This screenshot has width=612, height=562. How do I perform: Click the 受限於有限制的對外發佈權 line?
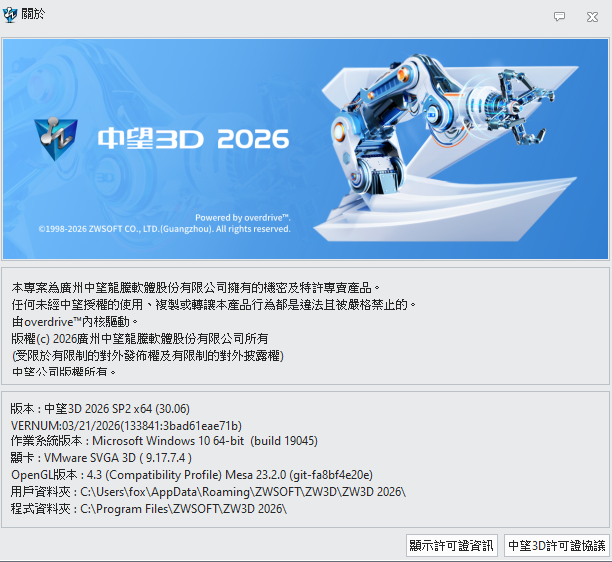coord(148,356)
